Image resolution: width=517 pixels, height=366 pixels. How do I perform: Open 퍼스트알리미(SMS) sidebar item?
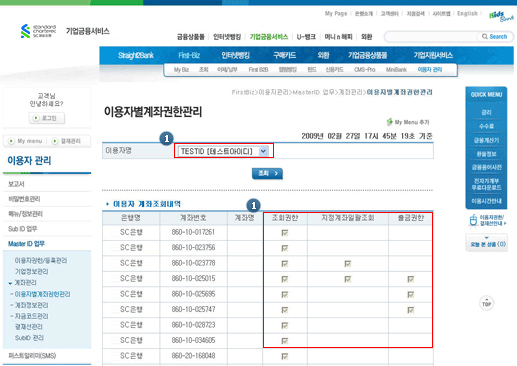pyautogui.click(x=32, y=356)
